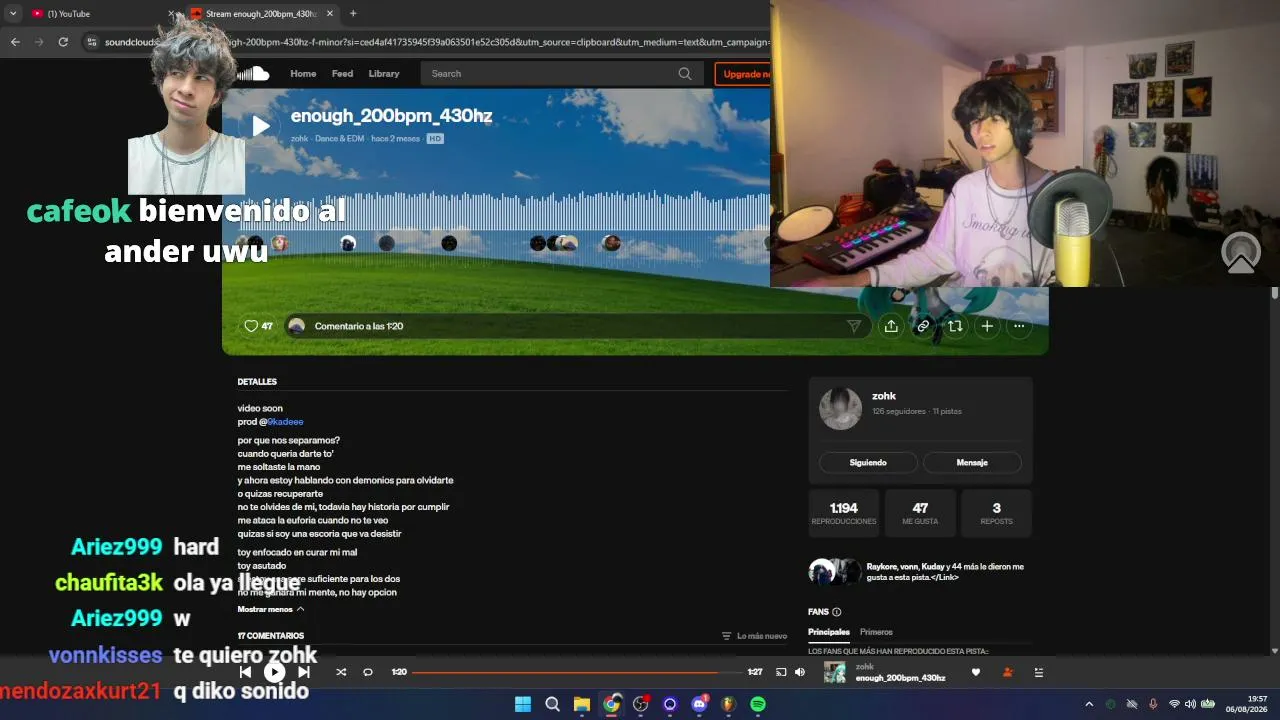The height and width of the screenshot is (720, 1280).
Task: Open FL Studio from taskbar
Action: [x=728, y=704]
